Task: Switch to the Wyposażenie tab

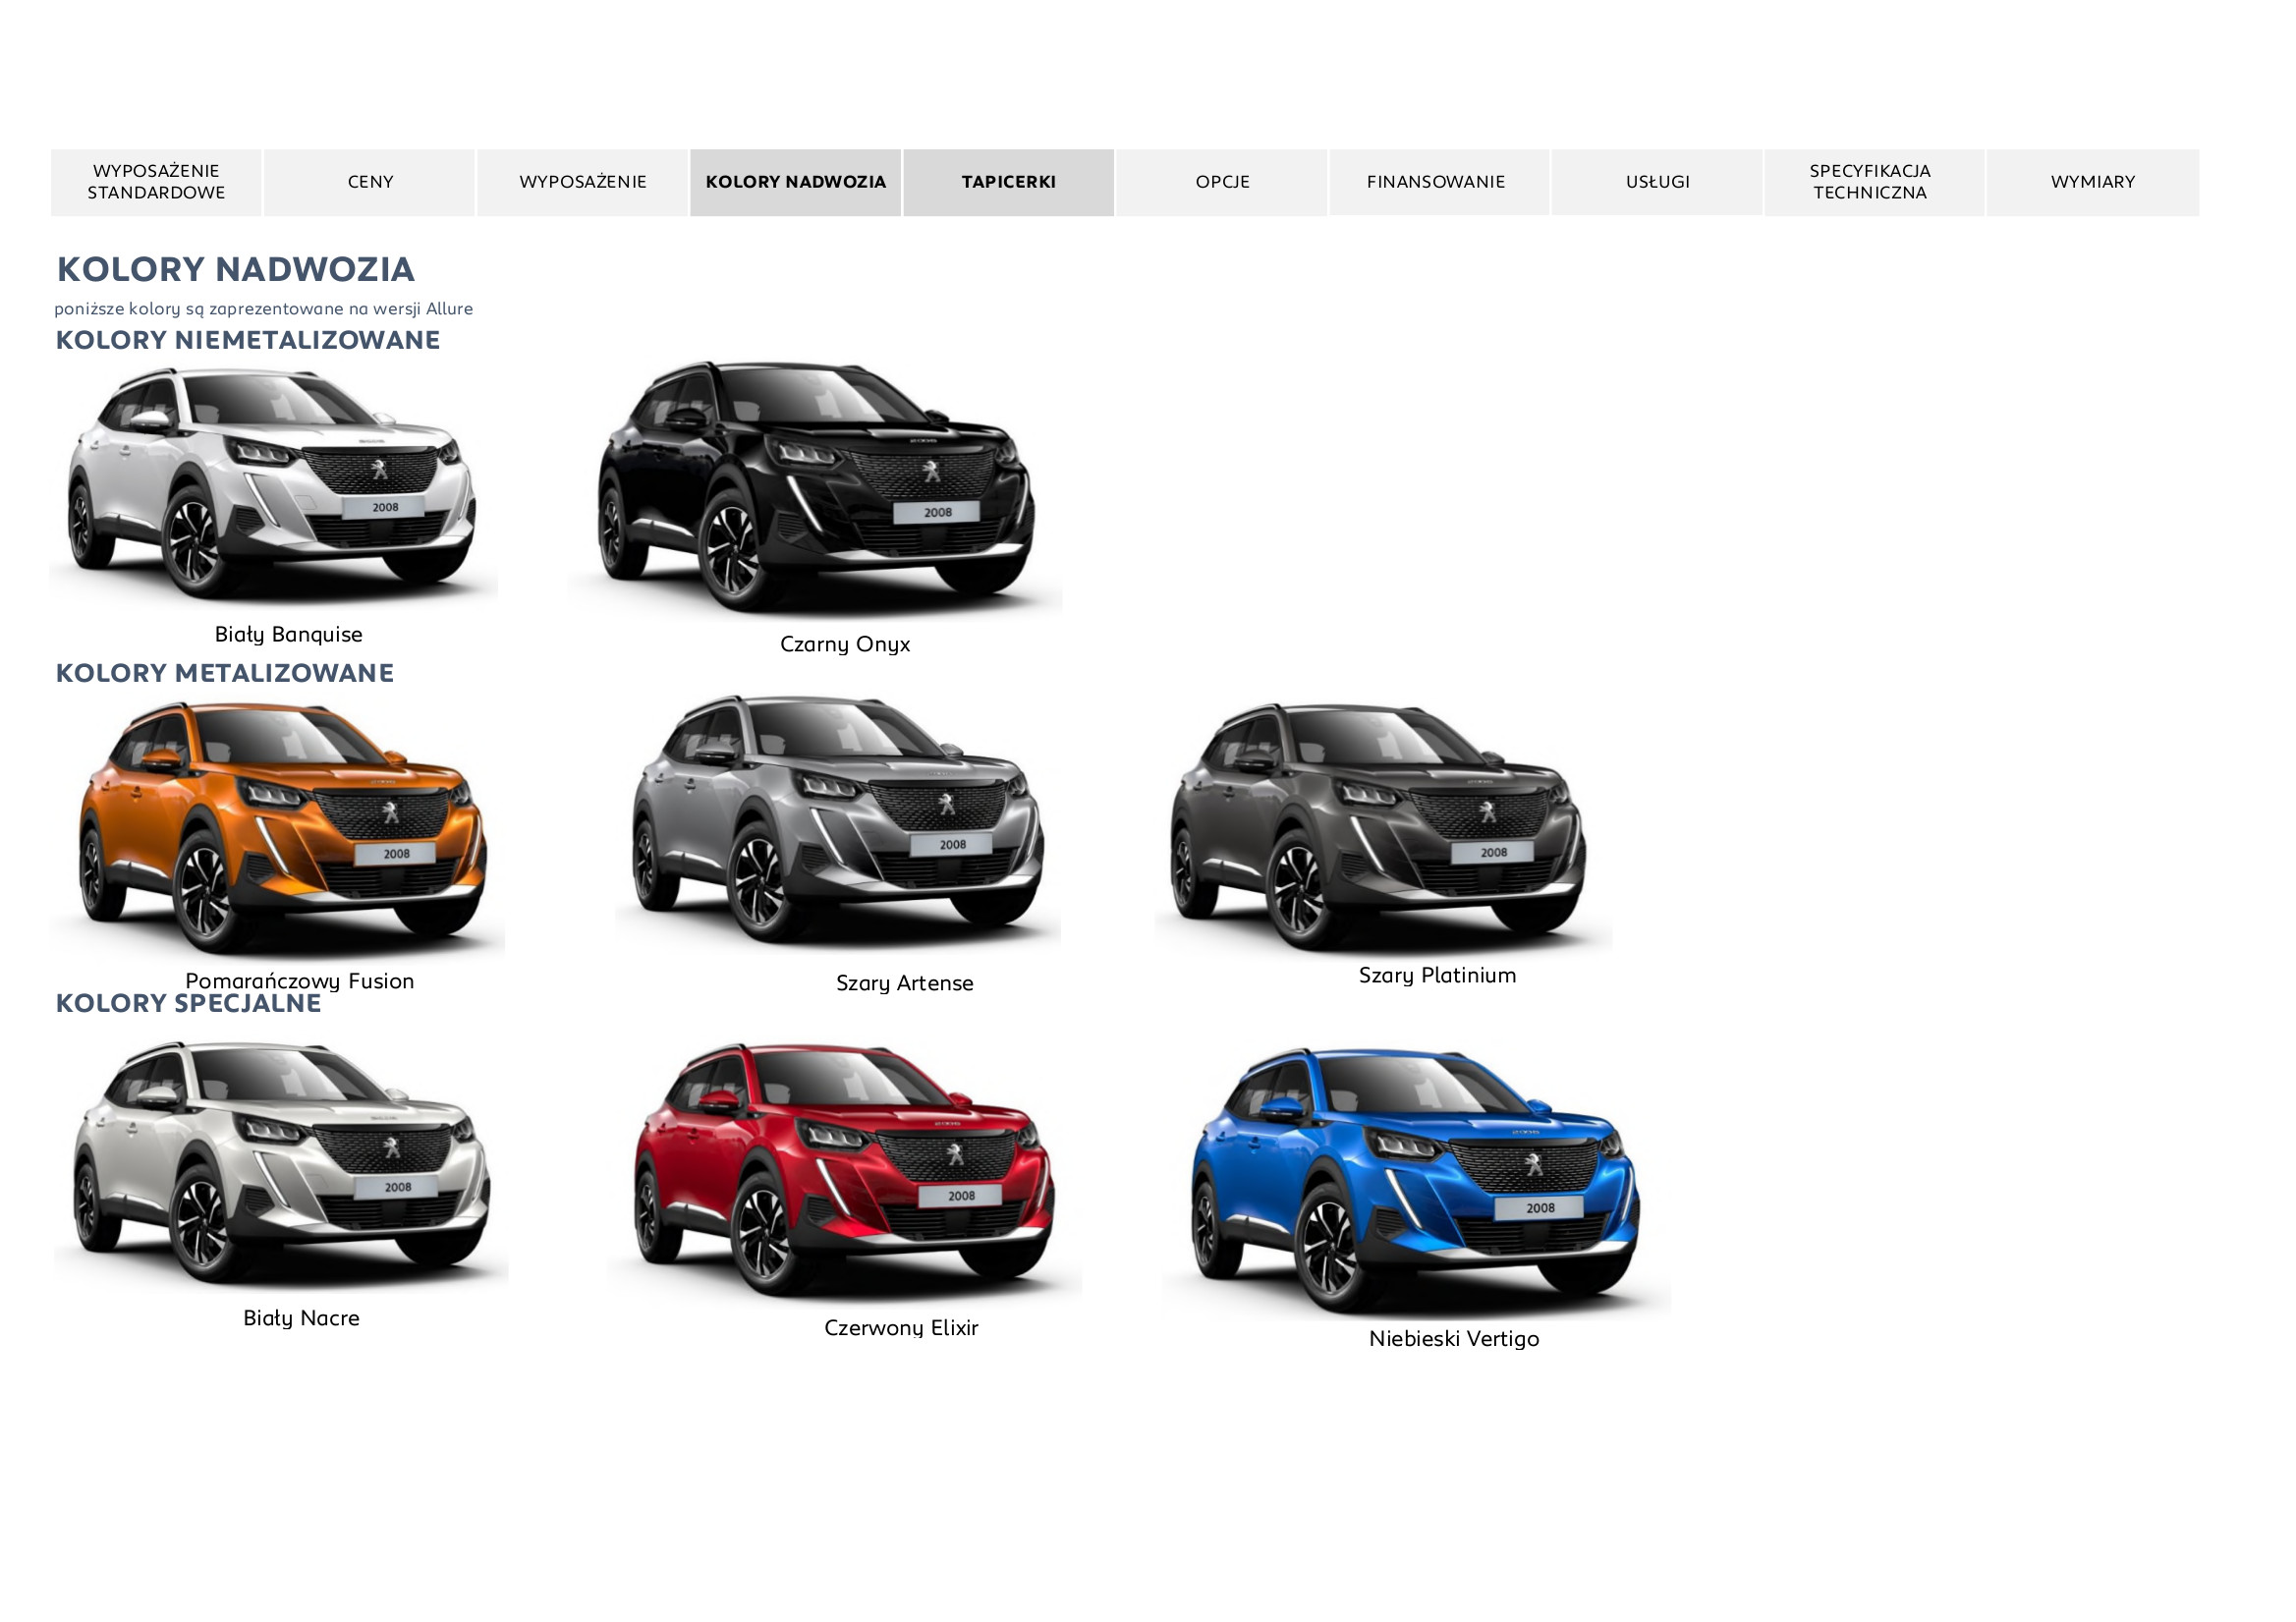Action: coord(583,182)
